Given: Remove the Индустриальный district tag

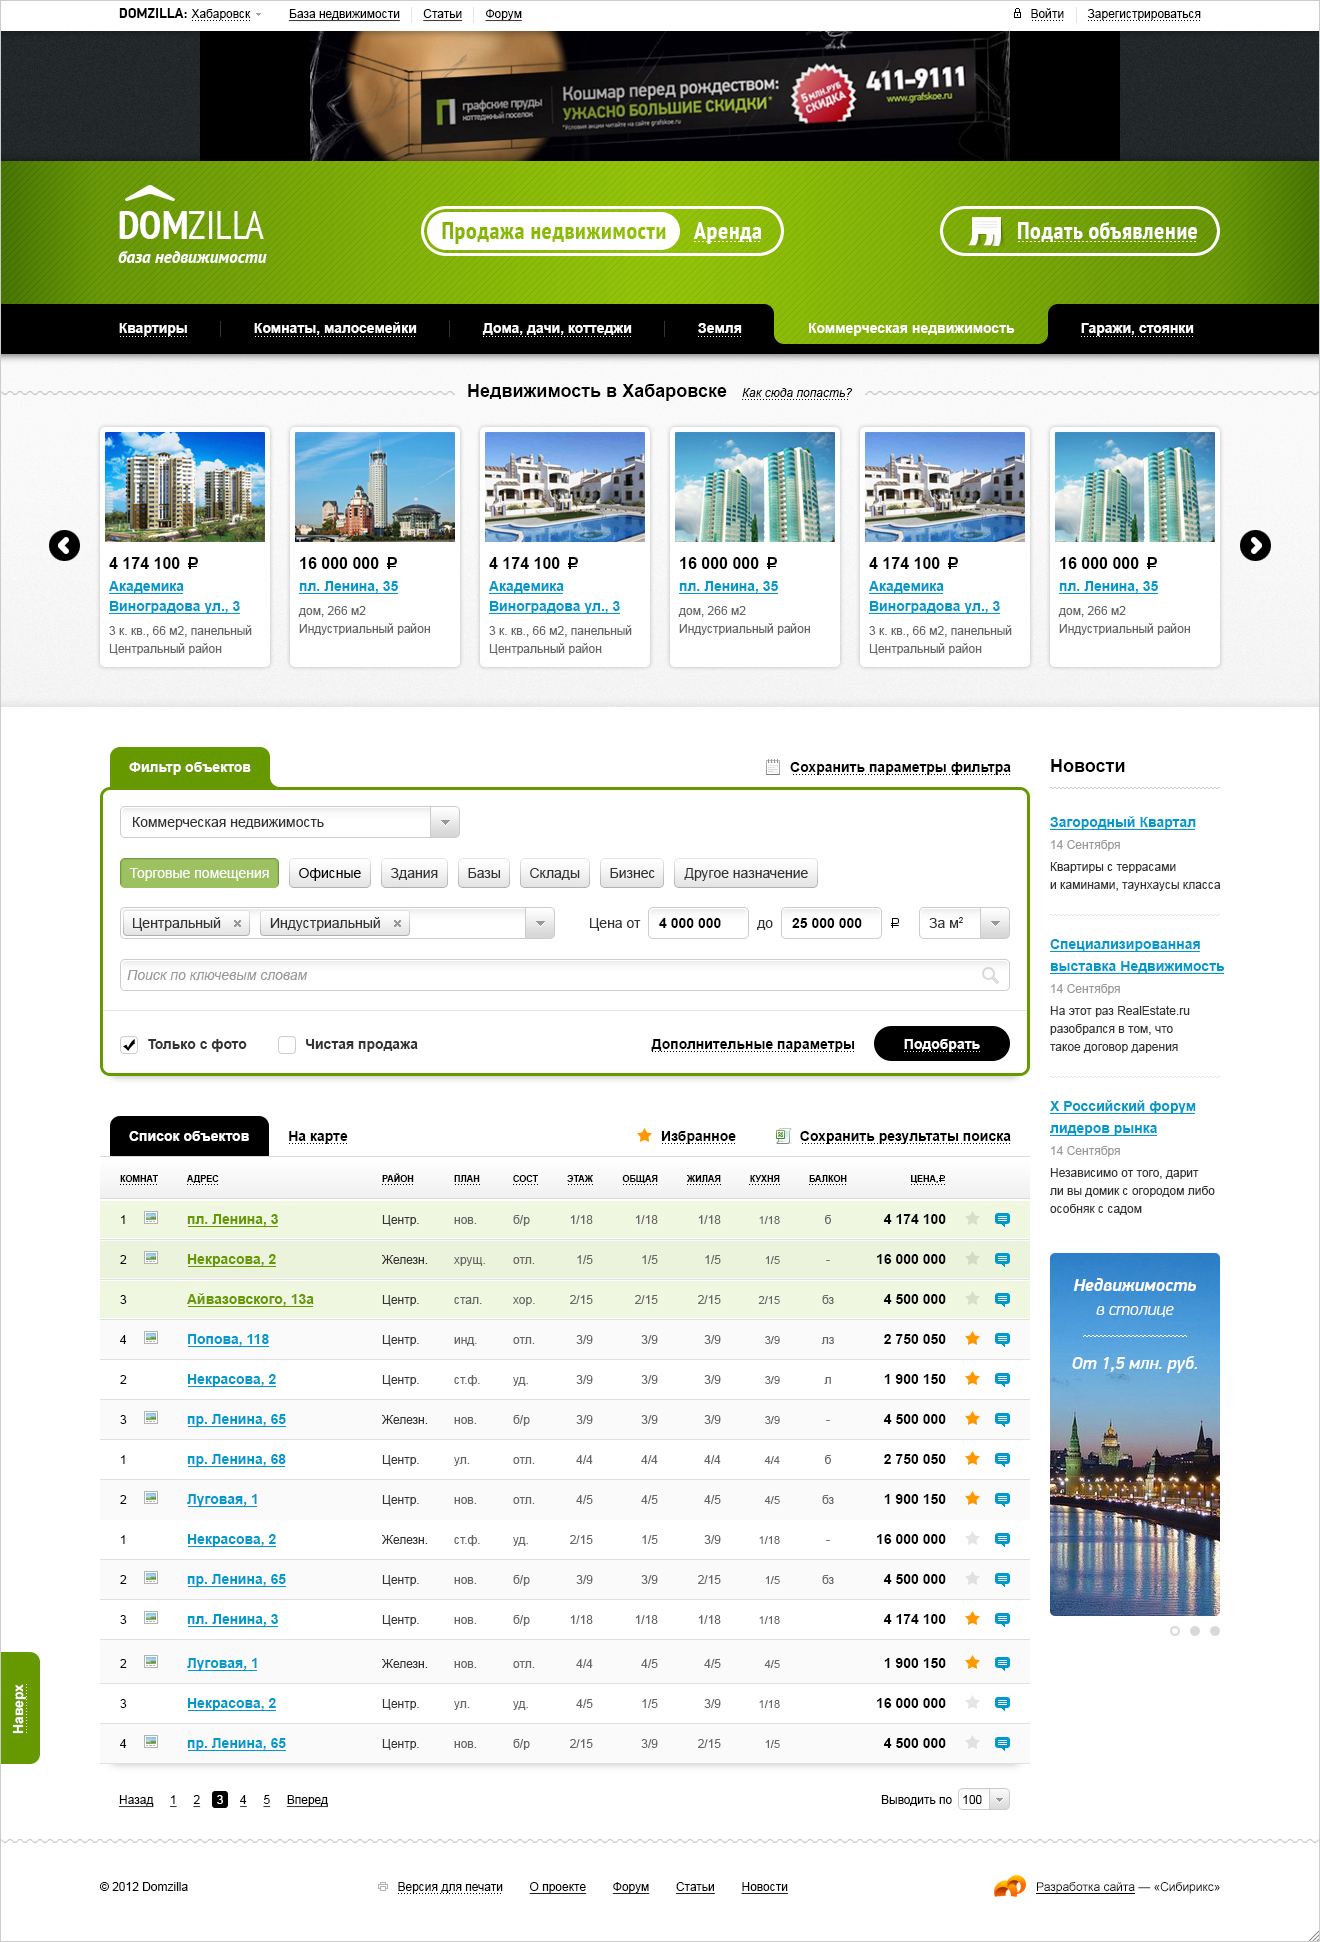Looking at the screenshot, I should click(x=397, y=923).
